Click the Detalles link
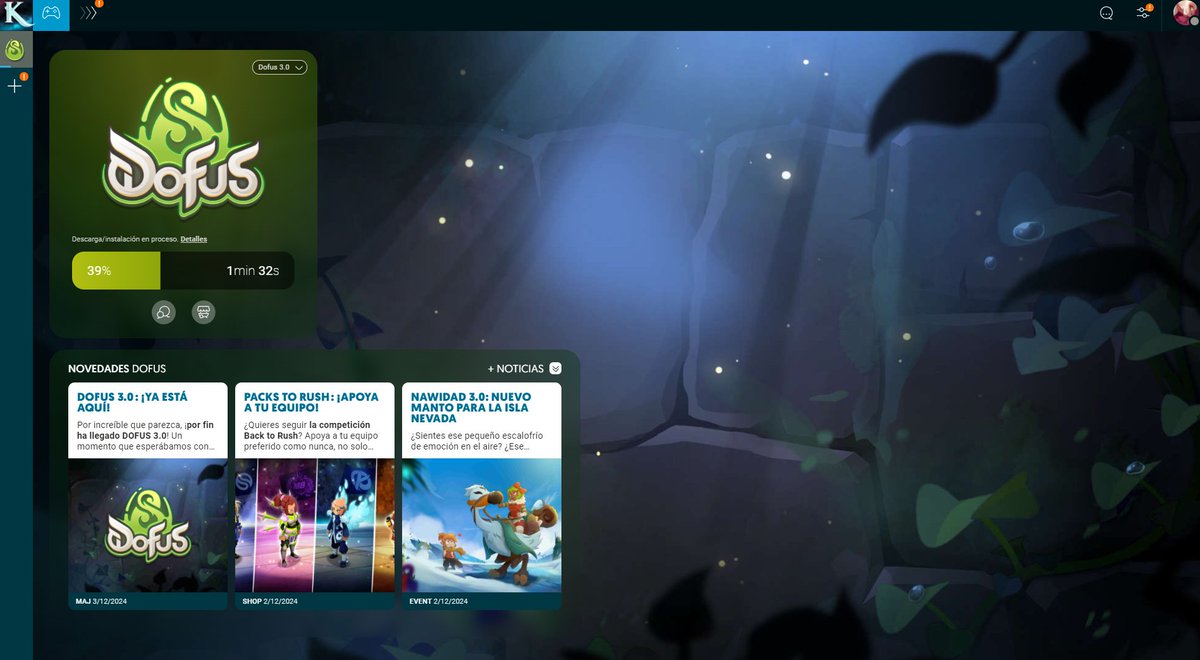1200x660 pixels. pyautogui.click(x=194, y=239)
